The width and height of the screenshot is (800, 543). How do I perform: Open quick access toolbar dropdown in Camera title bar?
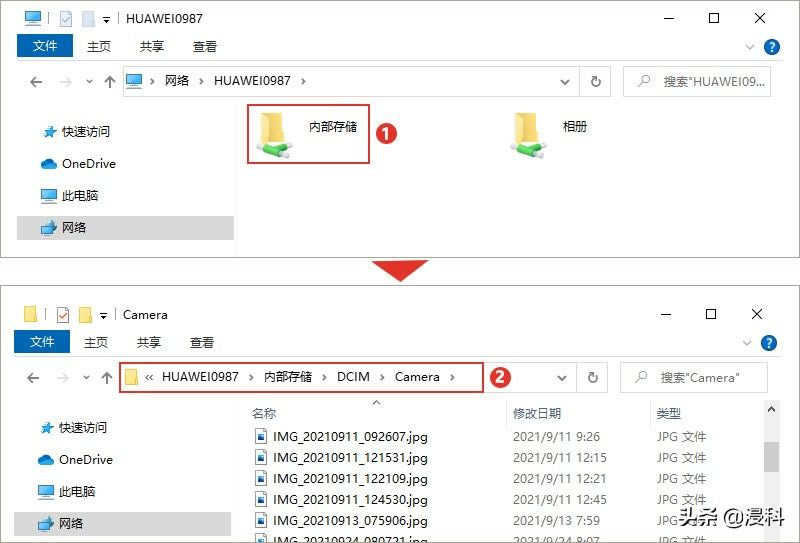(x=103, y=316)
